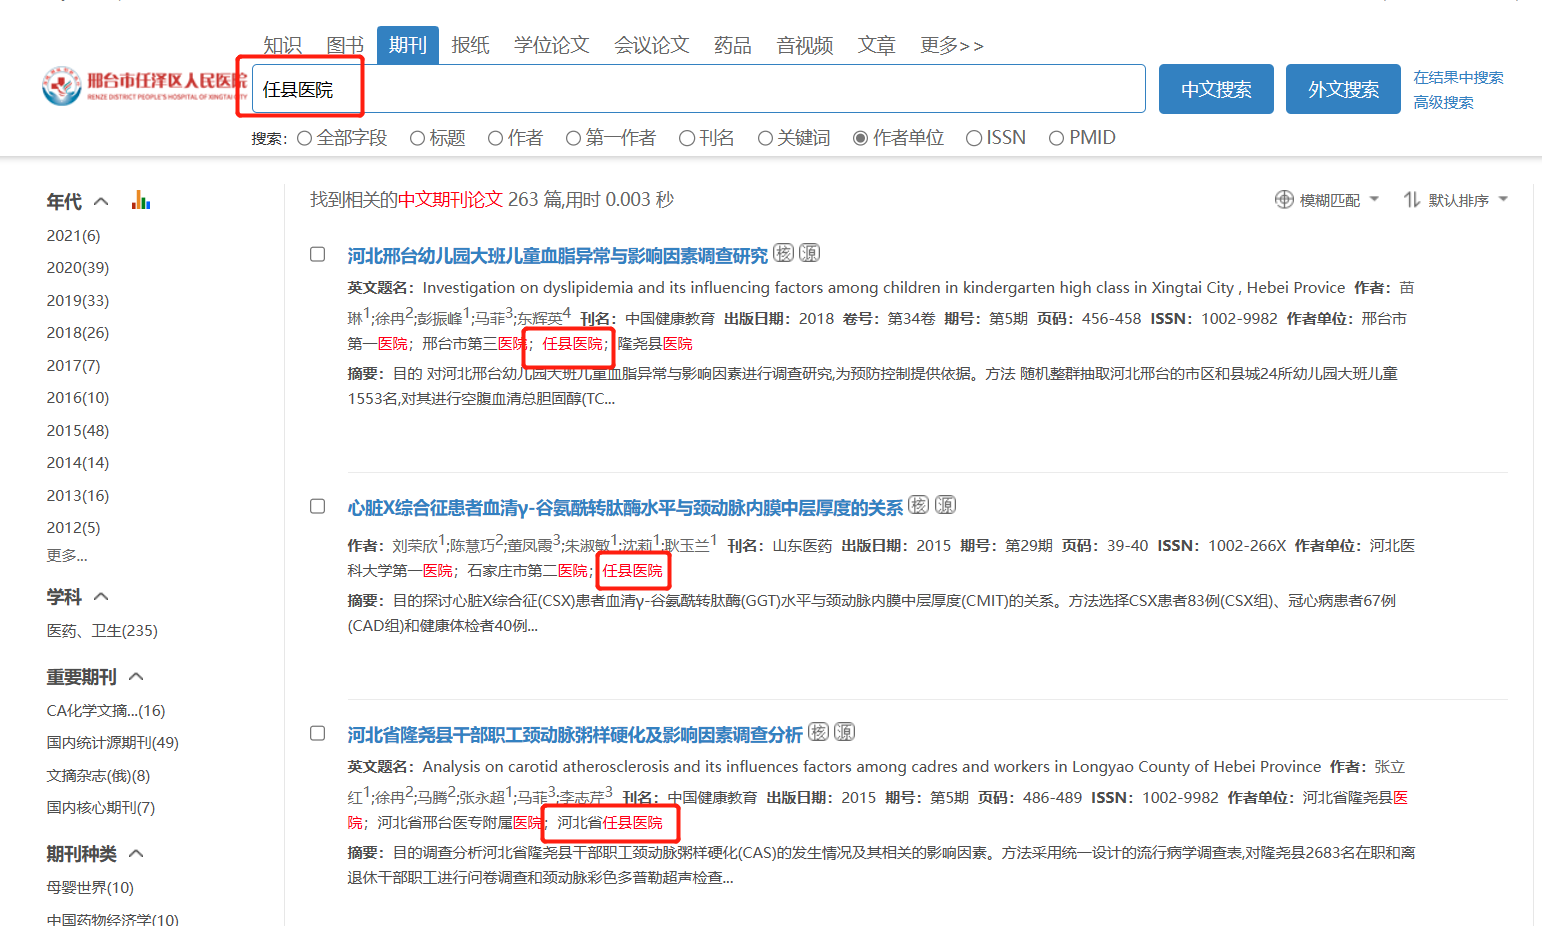This screenshot has height=926, width=1542.
Task: Select the 期刊 tab
Action: (408, 45)
